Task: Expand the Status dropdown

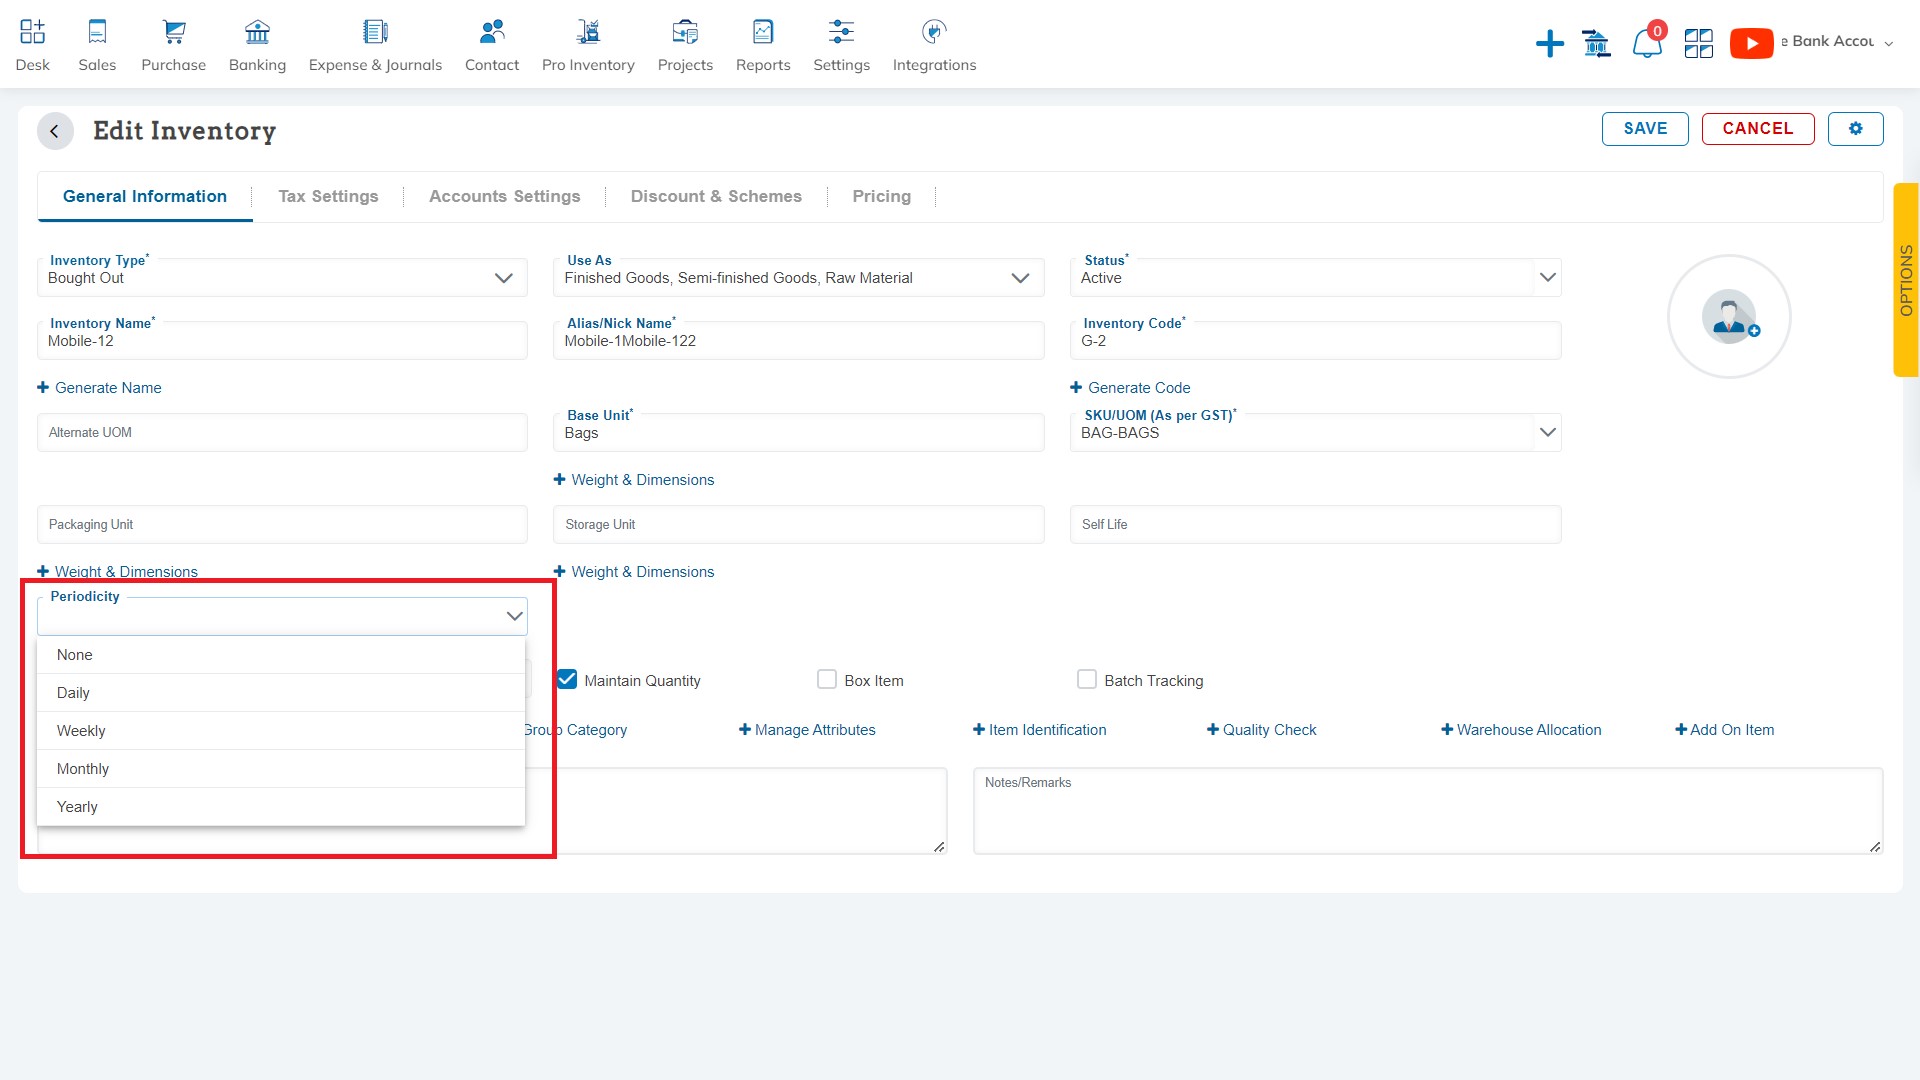Action: [1547, 277]
